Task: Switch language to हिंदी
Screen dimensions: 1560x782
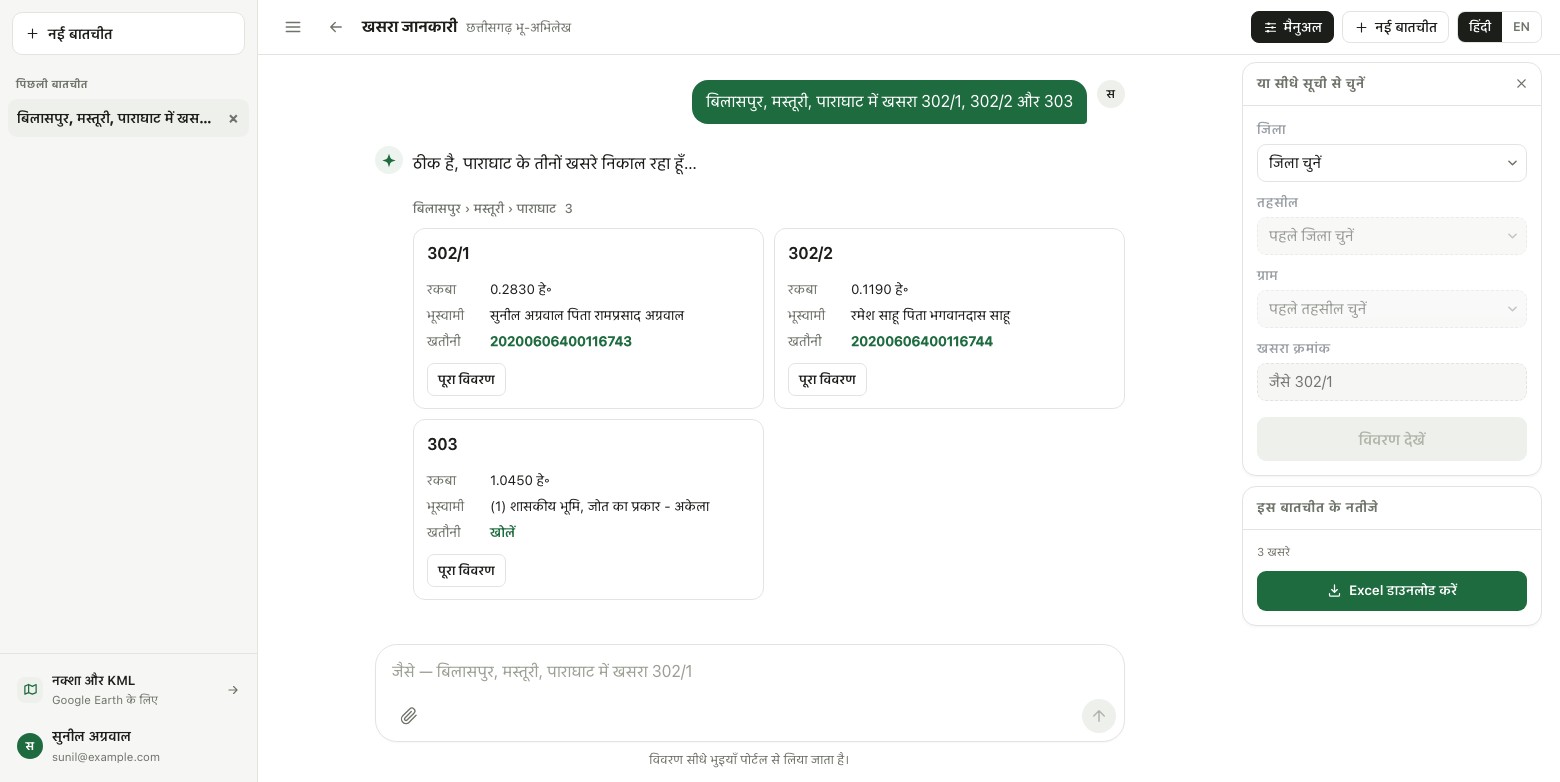Action: coord(1480,27)
